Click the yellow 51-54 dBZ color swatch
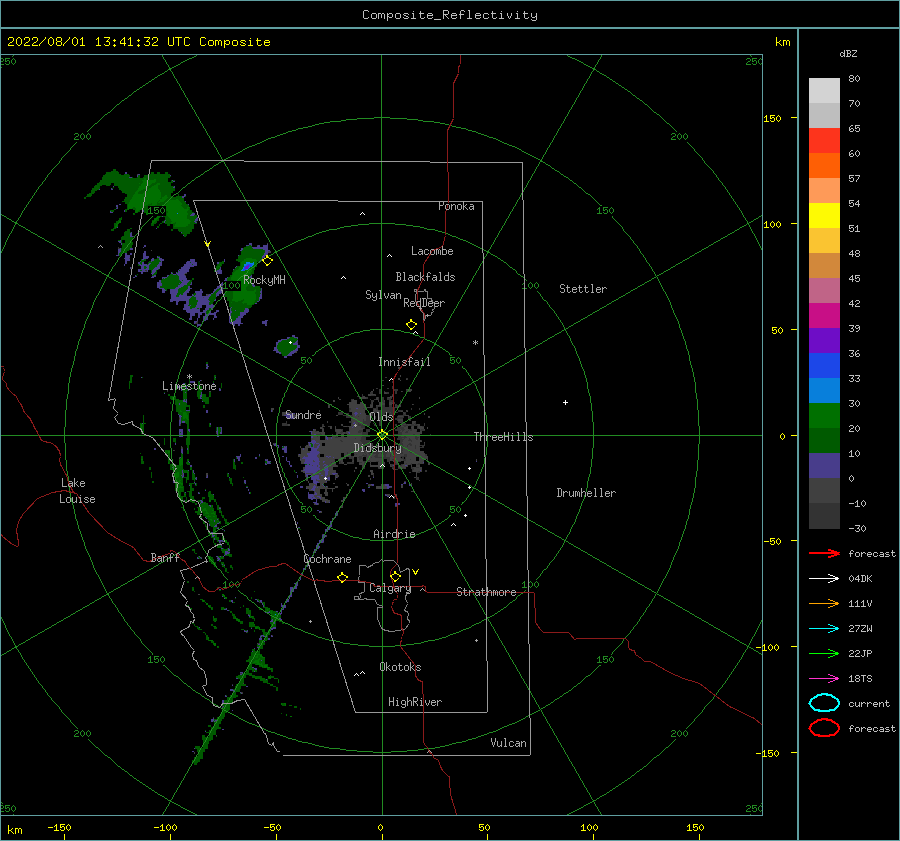This screenshot has height=841, width=900. coord(824,216)
